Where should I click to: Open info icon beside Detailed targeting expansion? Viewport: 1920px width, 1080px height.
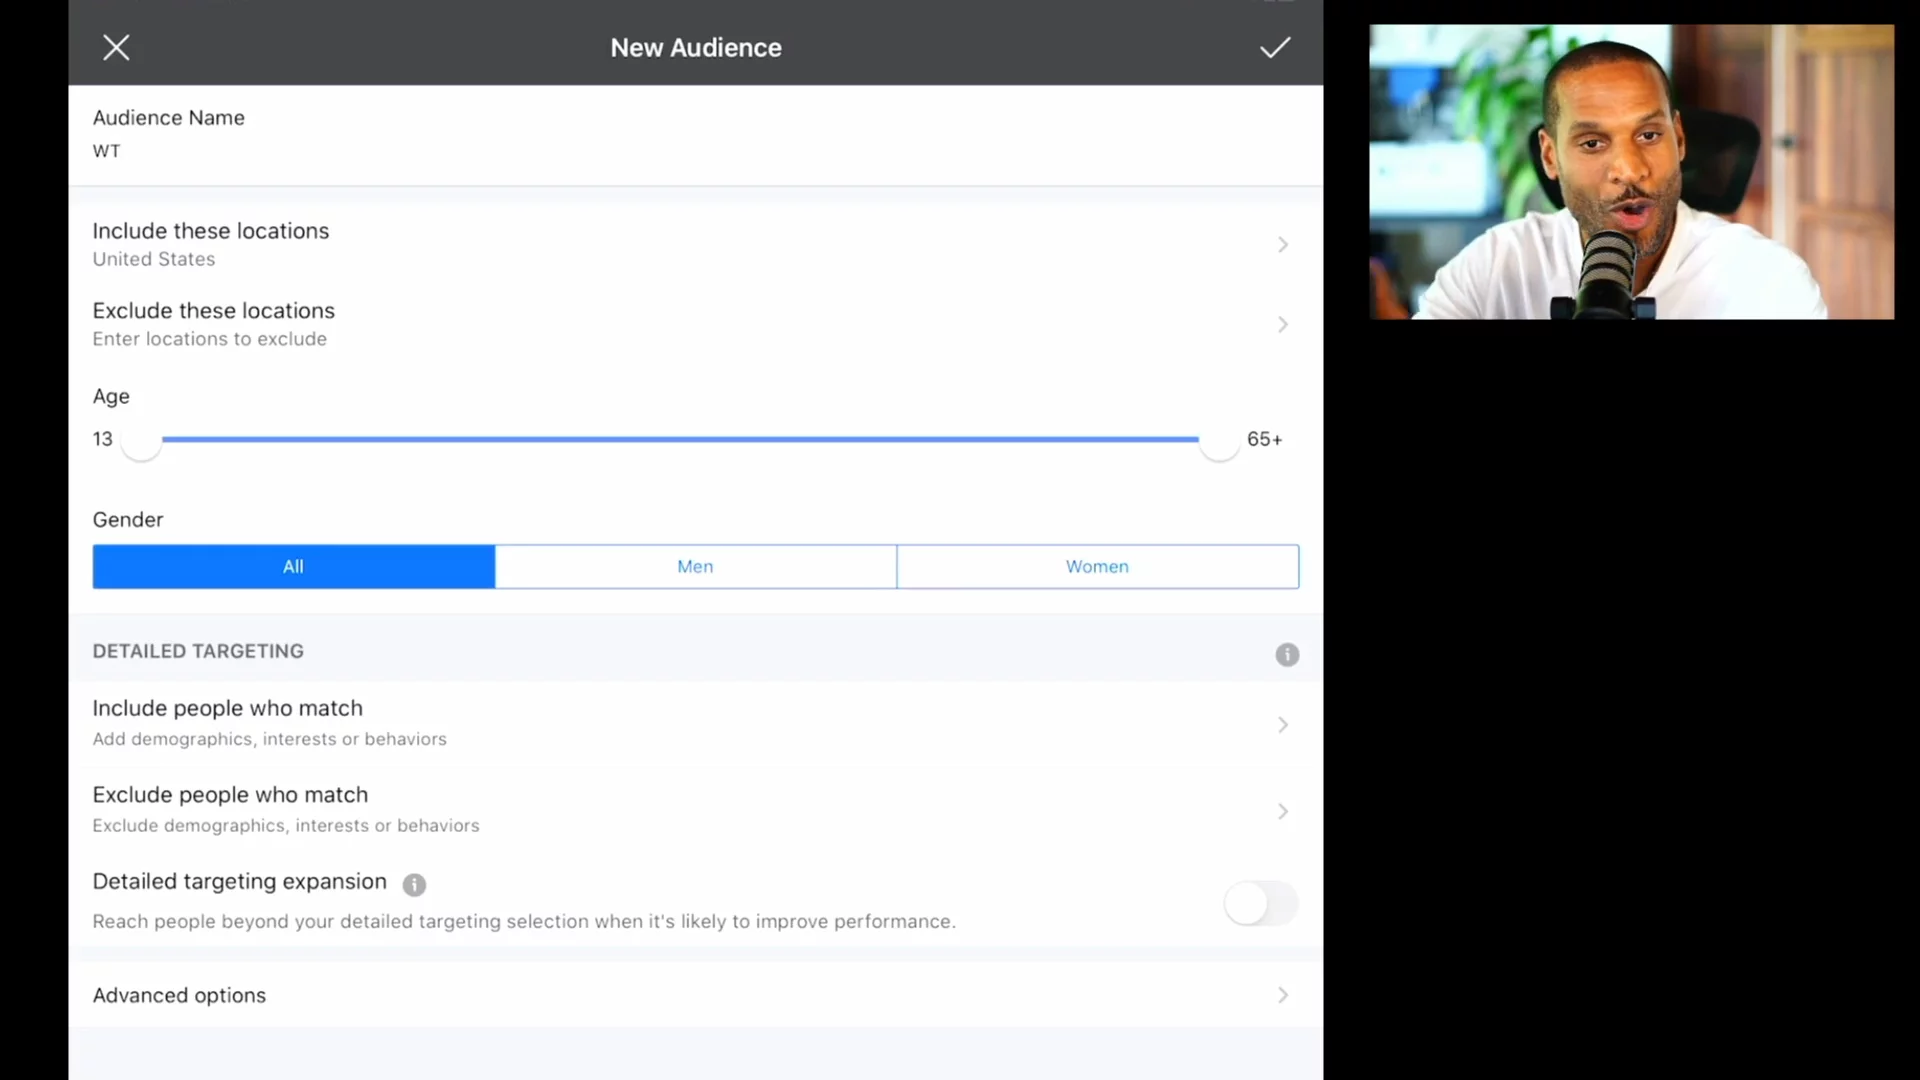pyautogui.click(x=414, y=885)
